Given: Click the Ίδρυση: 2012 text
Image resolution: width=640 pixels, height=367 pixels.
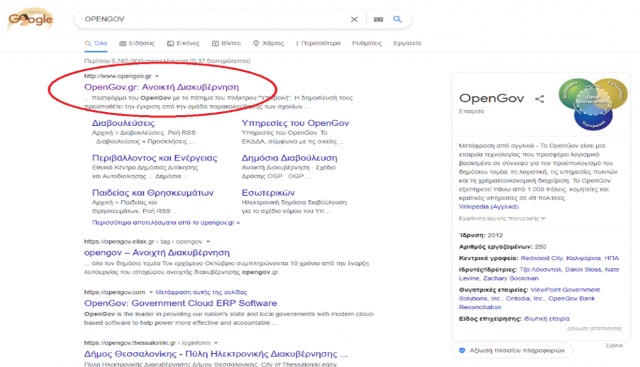Looking at the screenshot, I should (x=481, y=235).
